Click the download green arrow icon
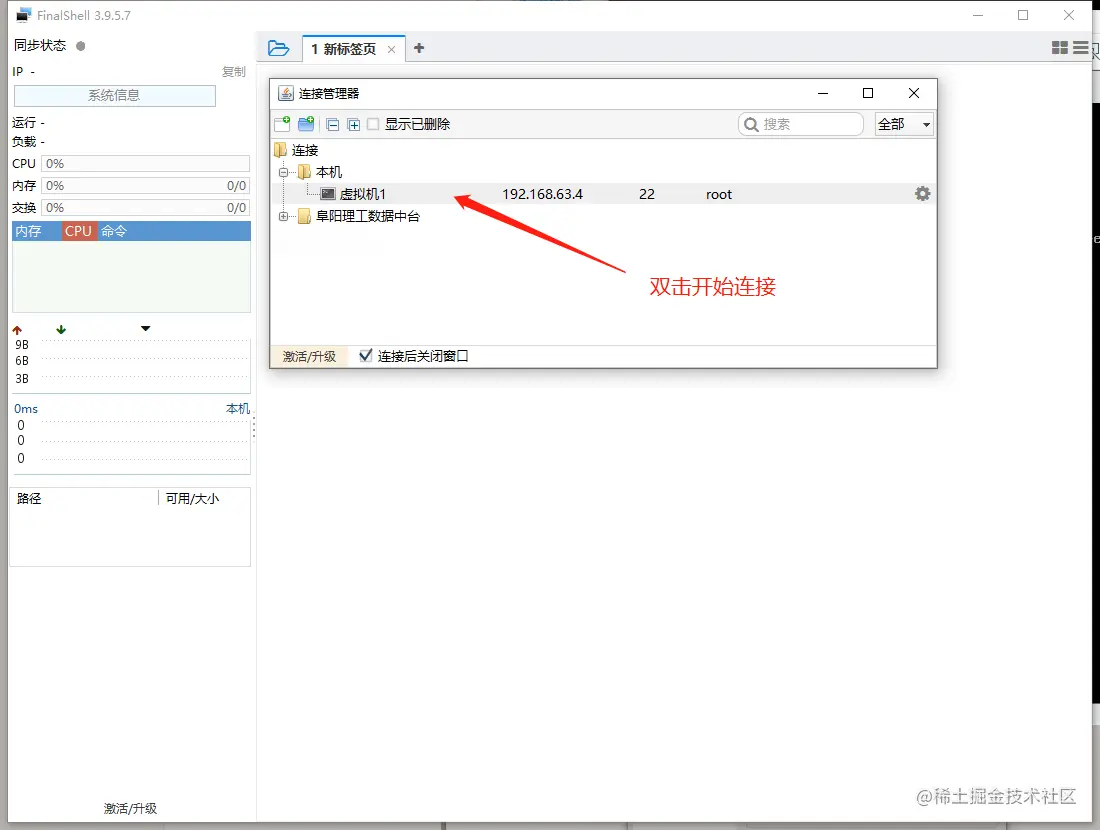The image size is (1100, 830). pos(61,329)
